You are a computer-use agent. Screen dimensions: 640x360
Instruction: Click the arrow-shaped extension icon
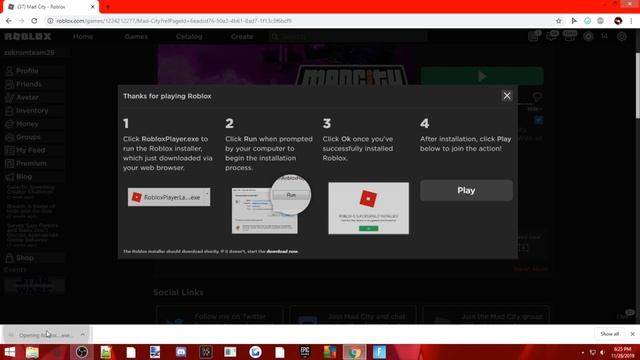[x=574, y=21]
